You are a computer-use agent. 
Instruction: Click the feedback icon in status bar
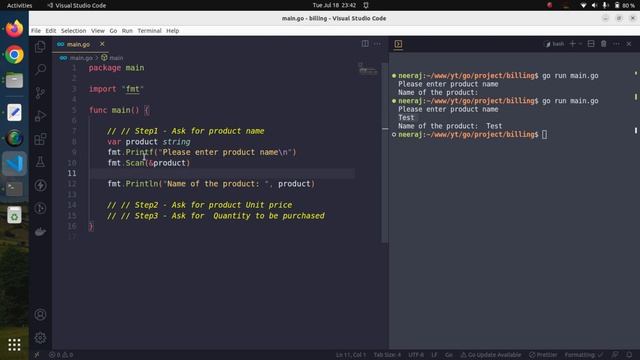tap(615, 355)
